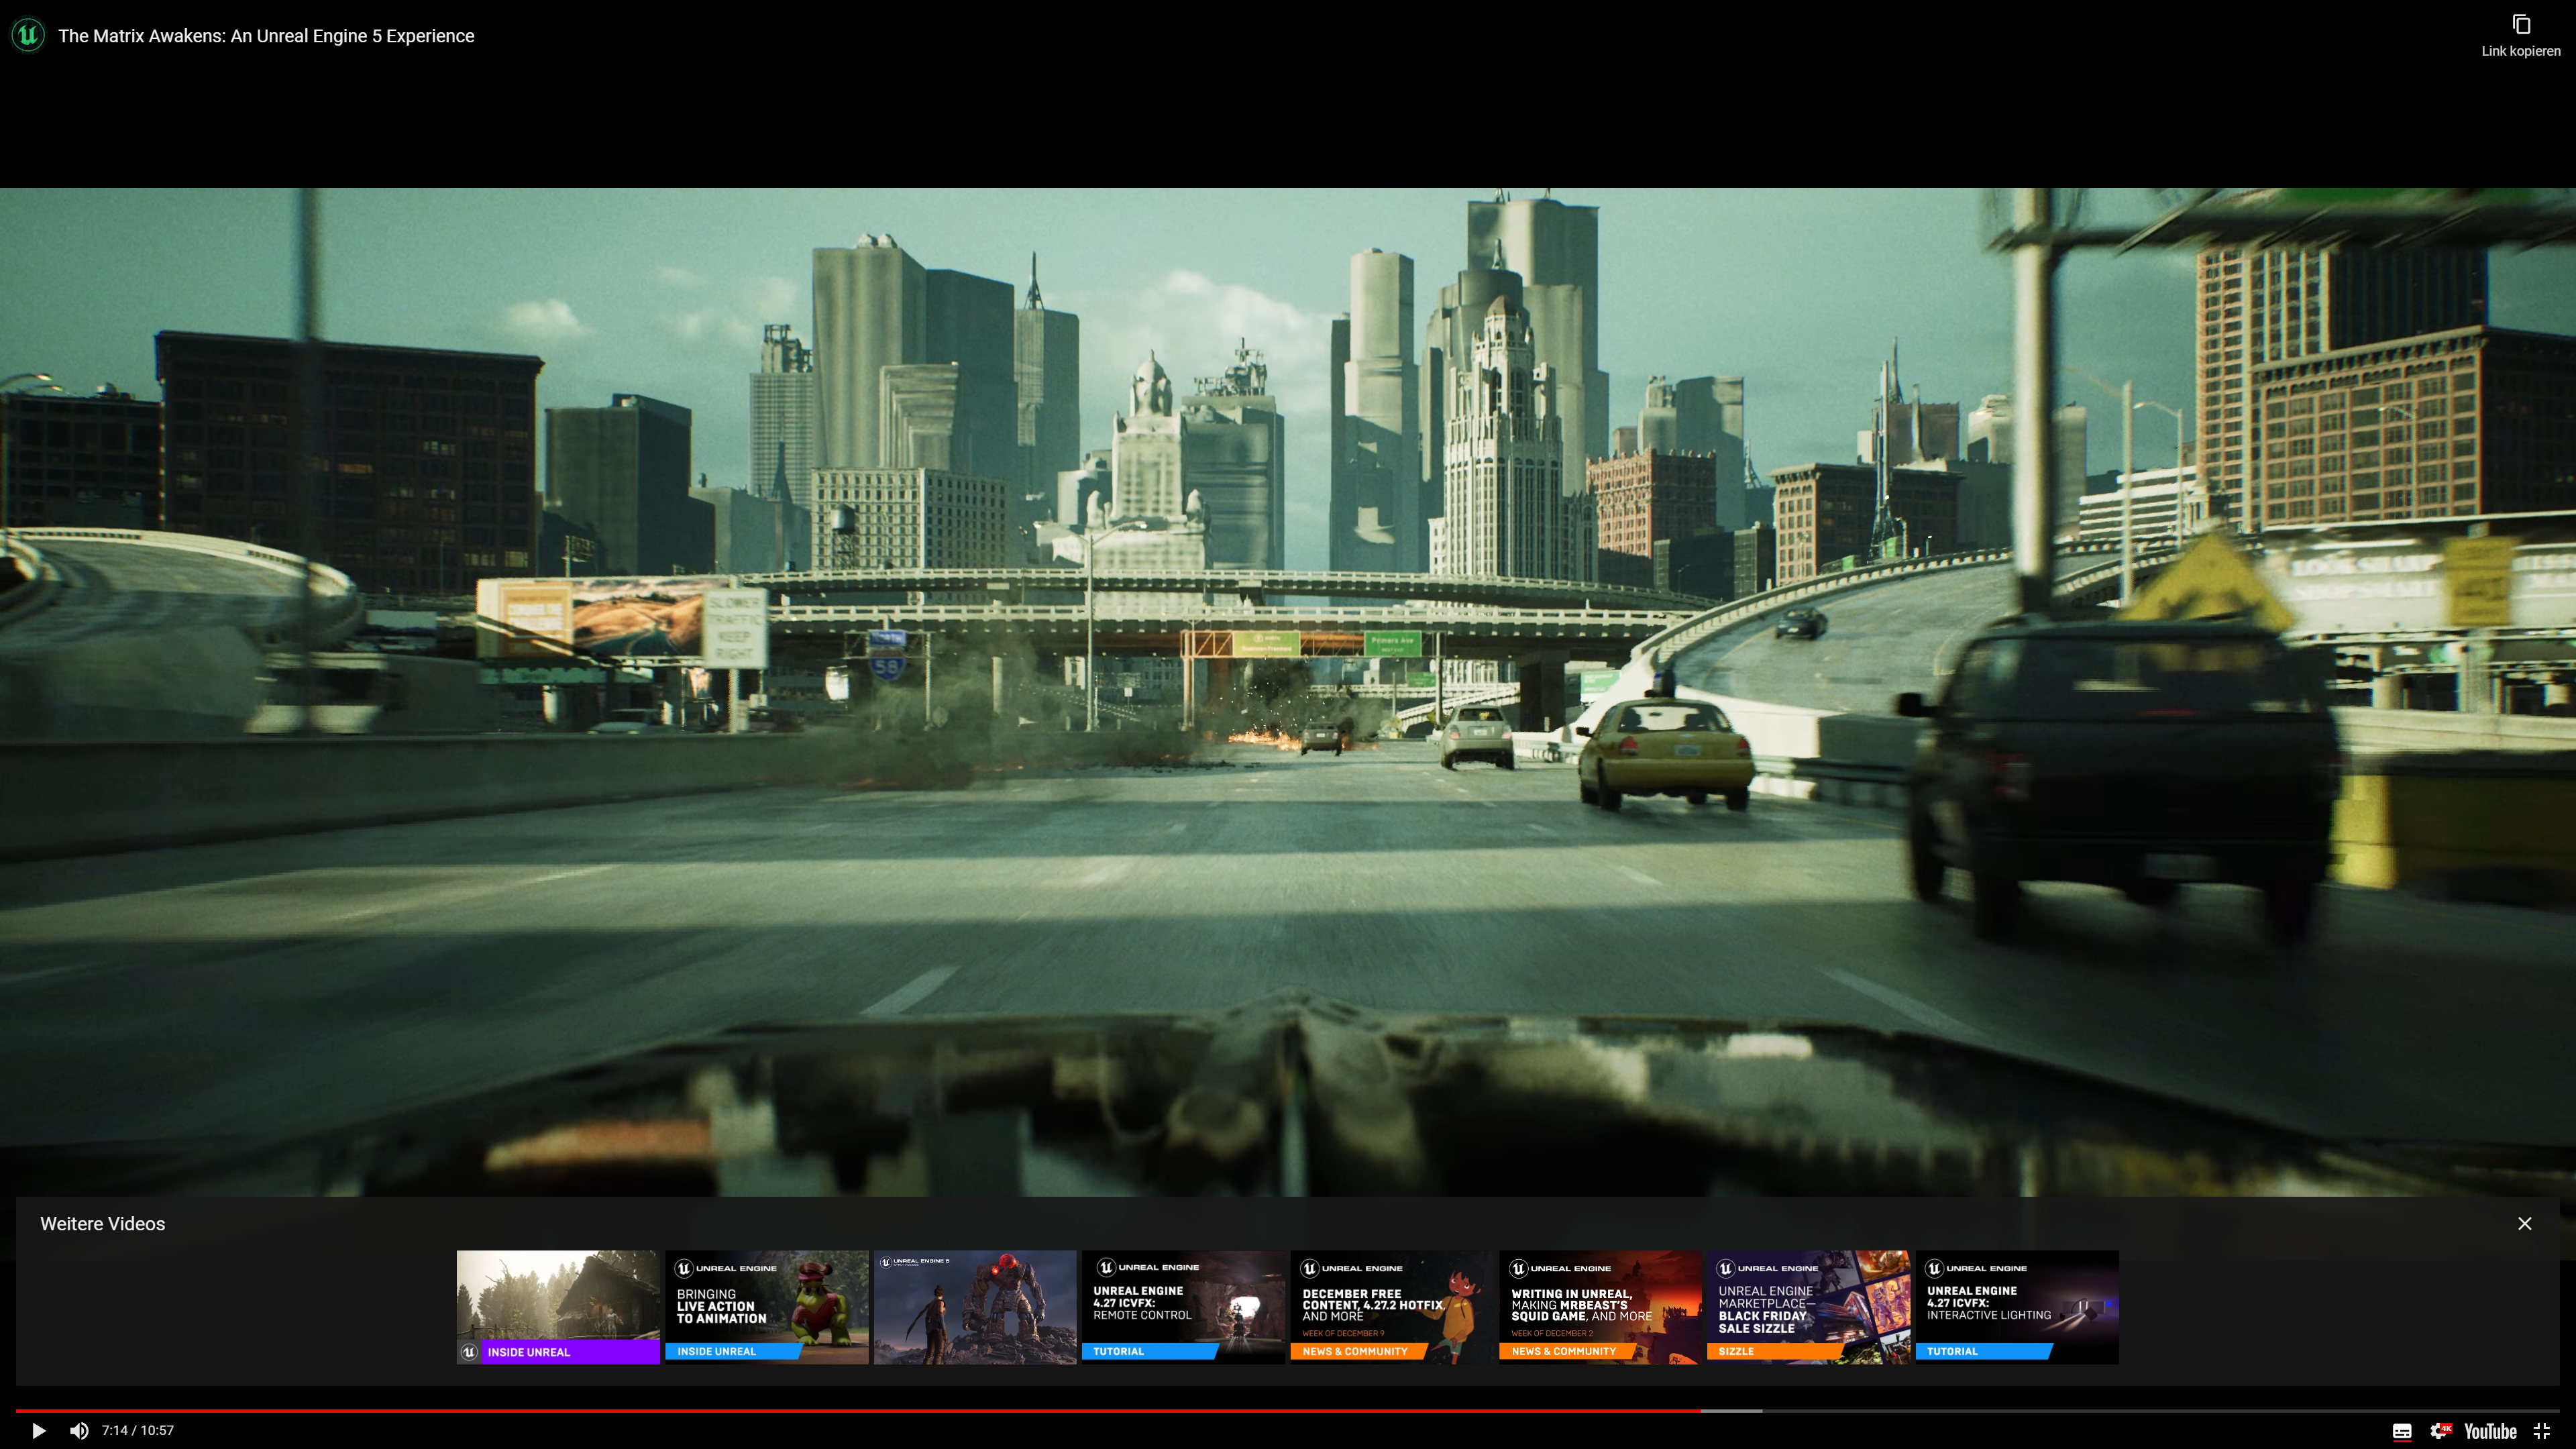This screenshot has height=1449, width=2576.
Task: Close the Weitere Videos panel
Action: [x=2524, y=1223]
